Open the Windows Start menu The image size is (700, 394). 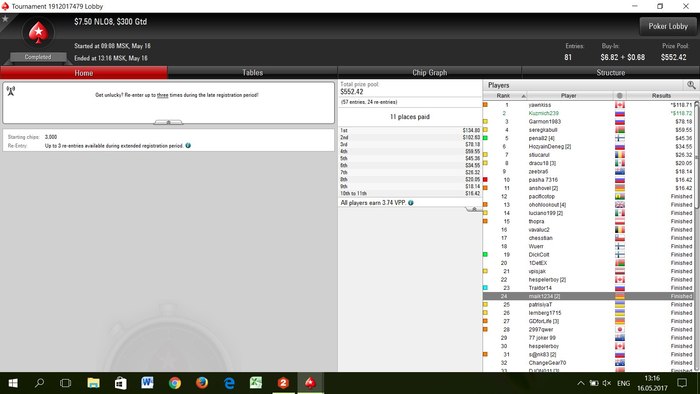click(13, 383)
